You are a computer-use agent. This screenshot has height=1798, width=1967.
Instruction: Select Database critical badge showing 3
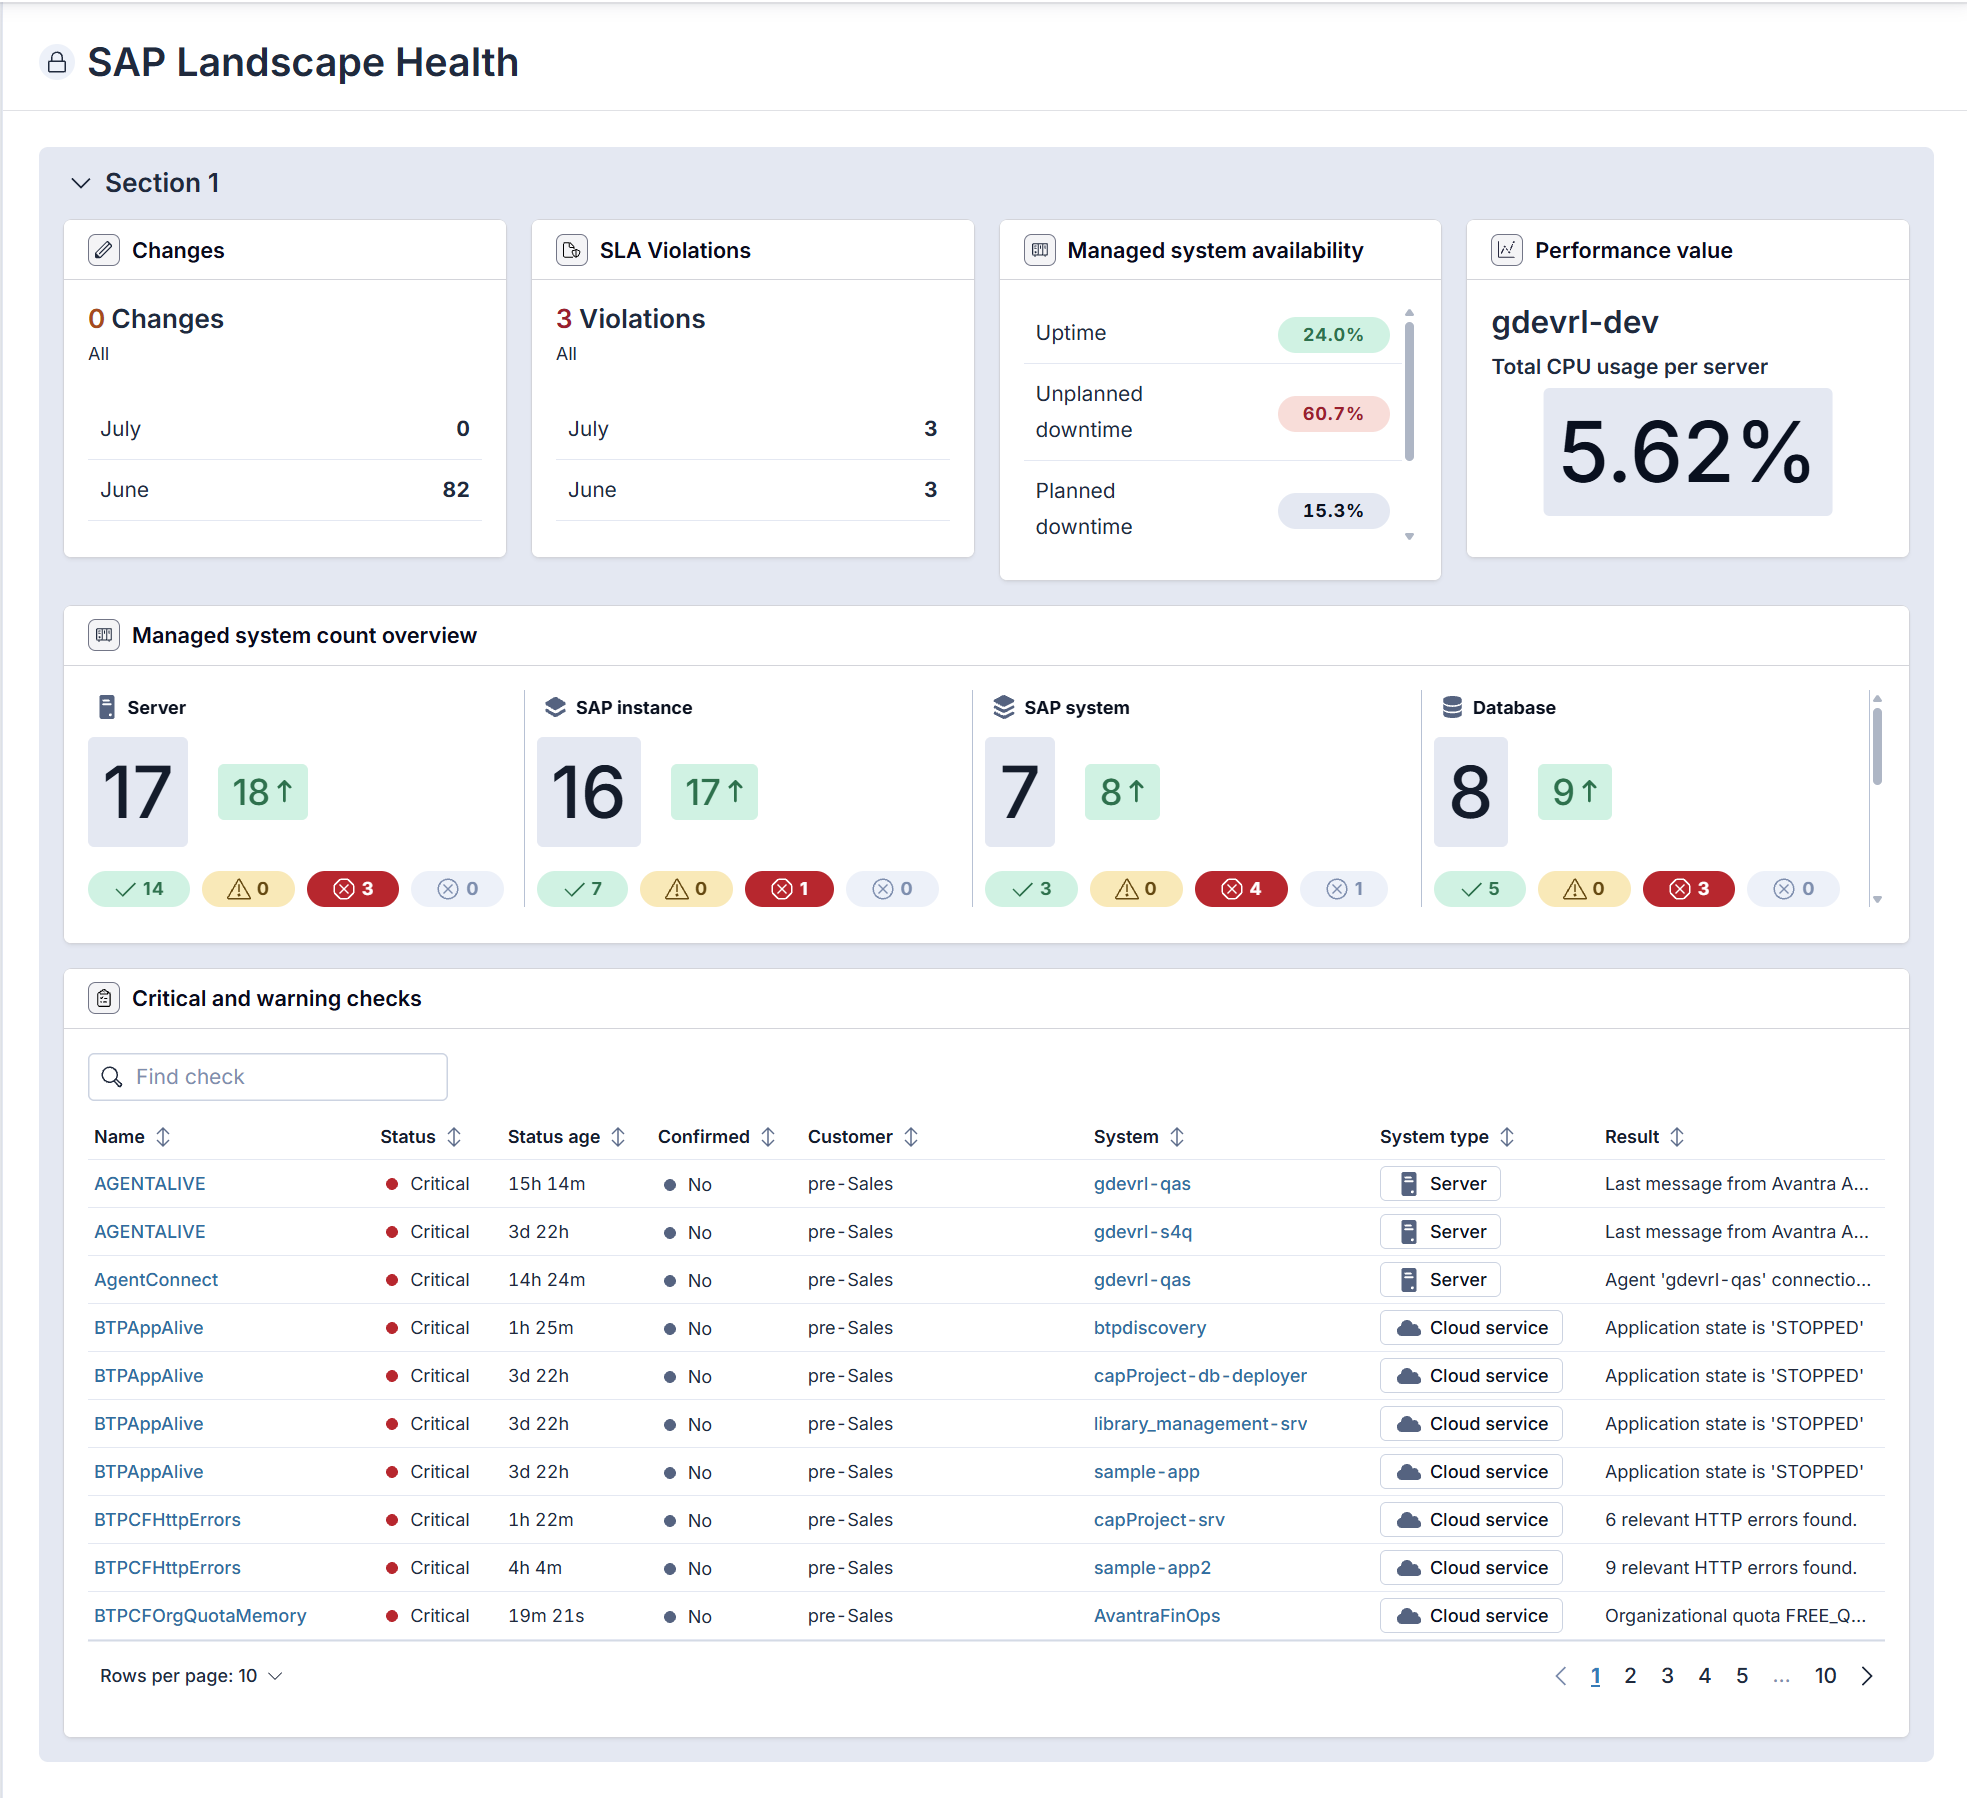1689,889
